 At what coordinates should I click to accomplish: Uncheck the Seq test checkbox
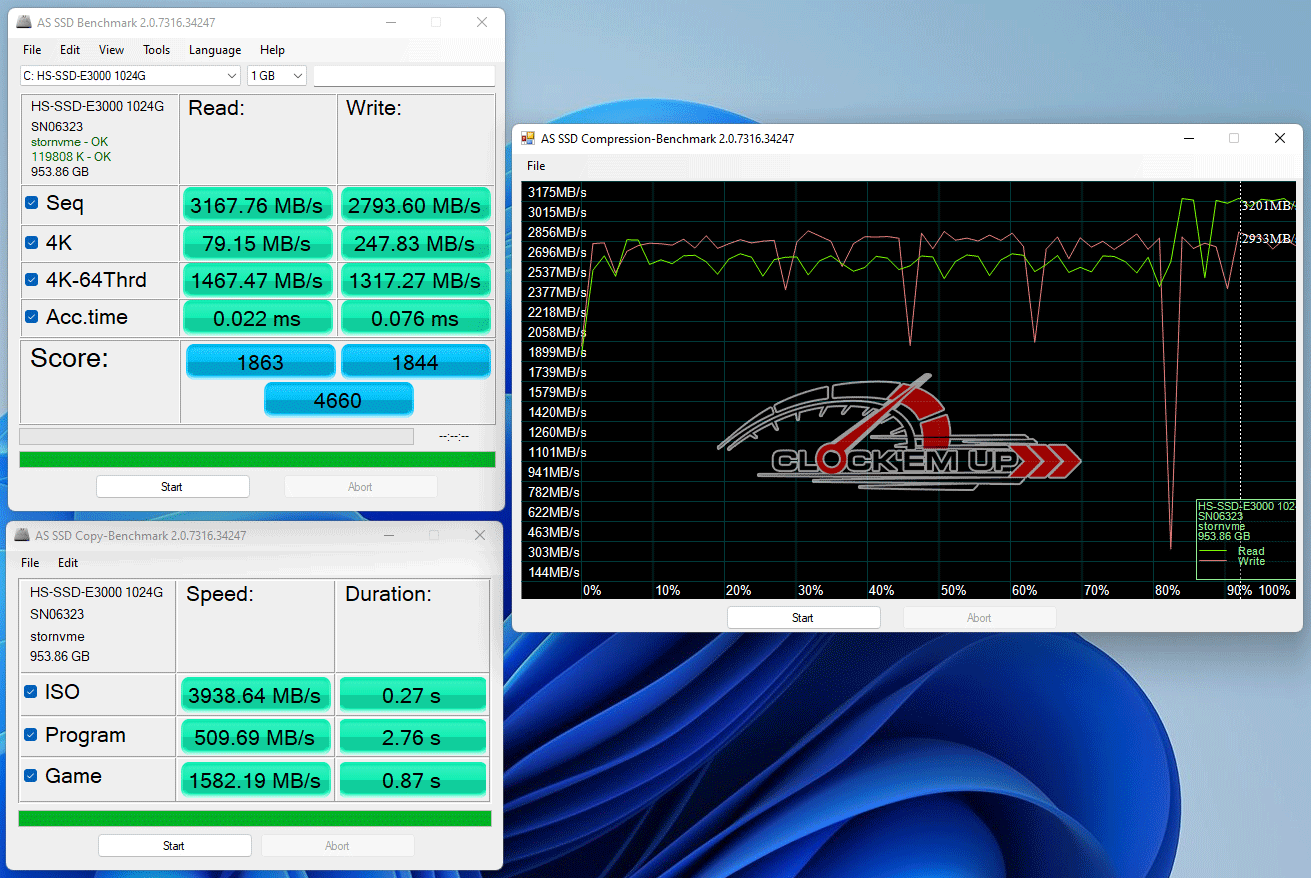pos(32,204)
